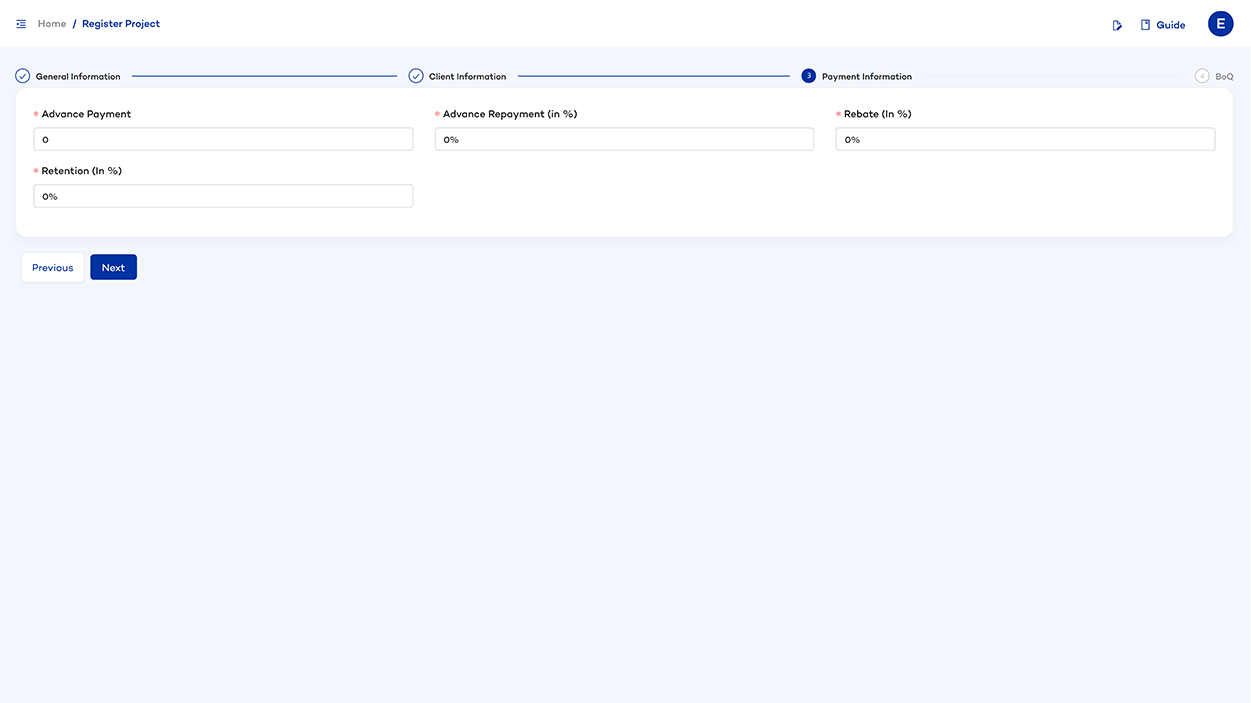This screenshot has height=703, width=1251.
Task: Click the video tutorial icon beside Guide
Action: 1117,25
